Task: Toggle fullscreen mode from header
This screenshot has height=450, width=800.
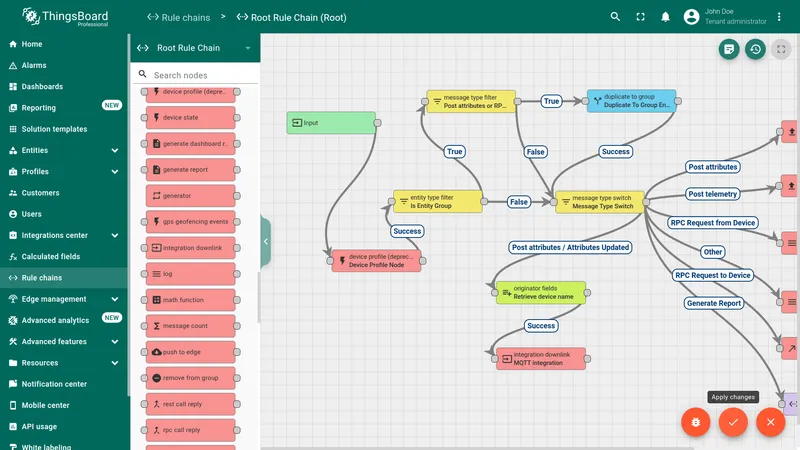Action: 640,17
